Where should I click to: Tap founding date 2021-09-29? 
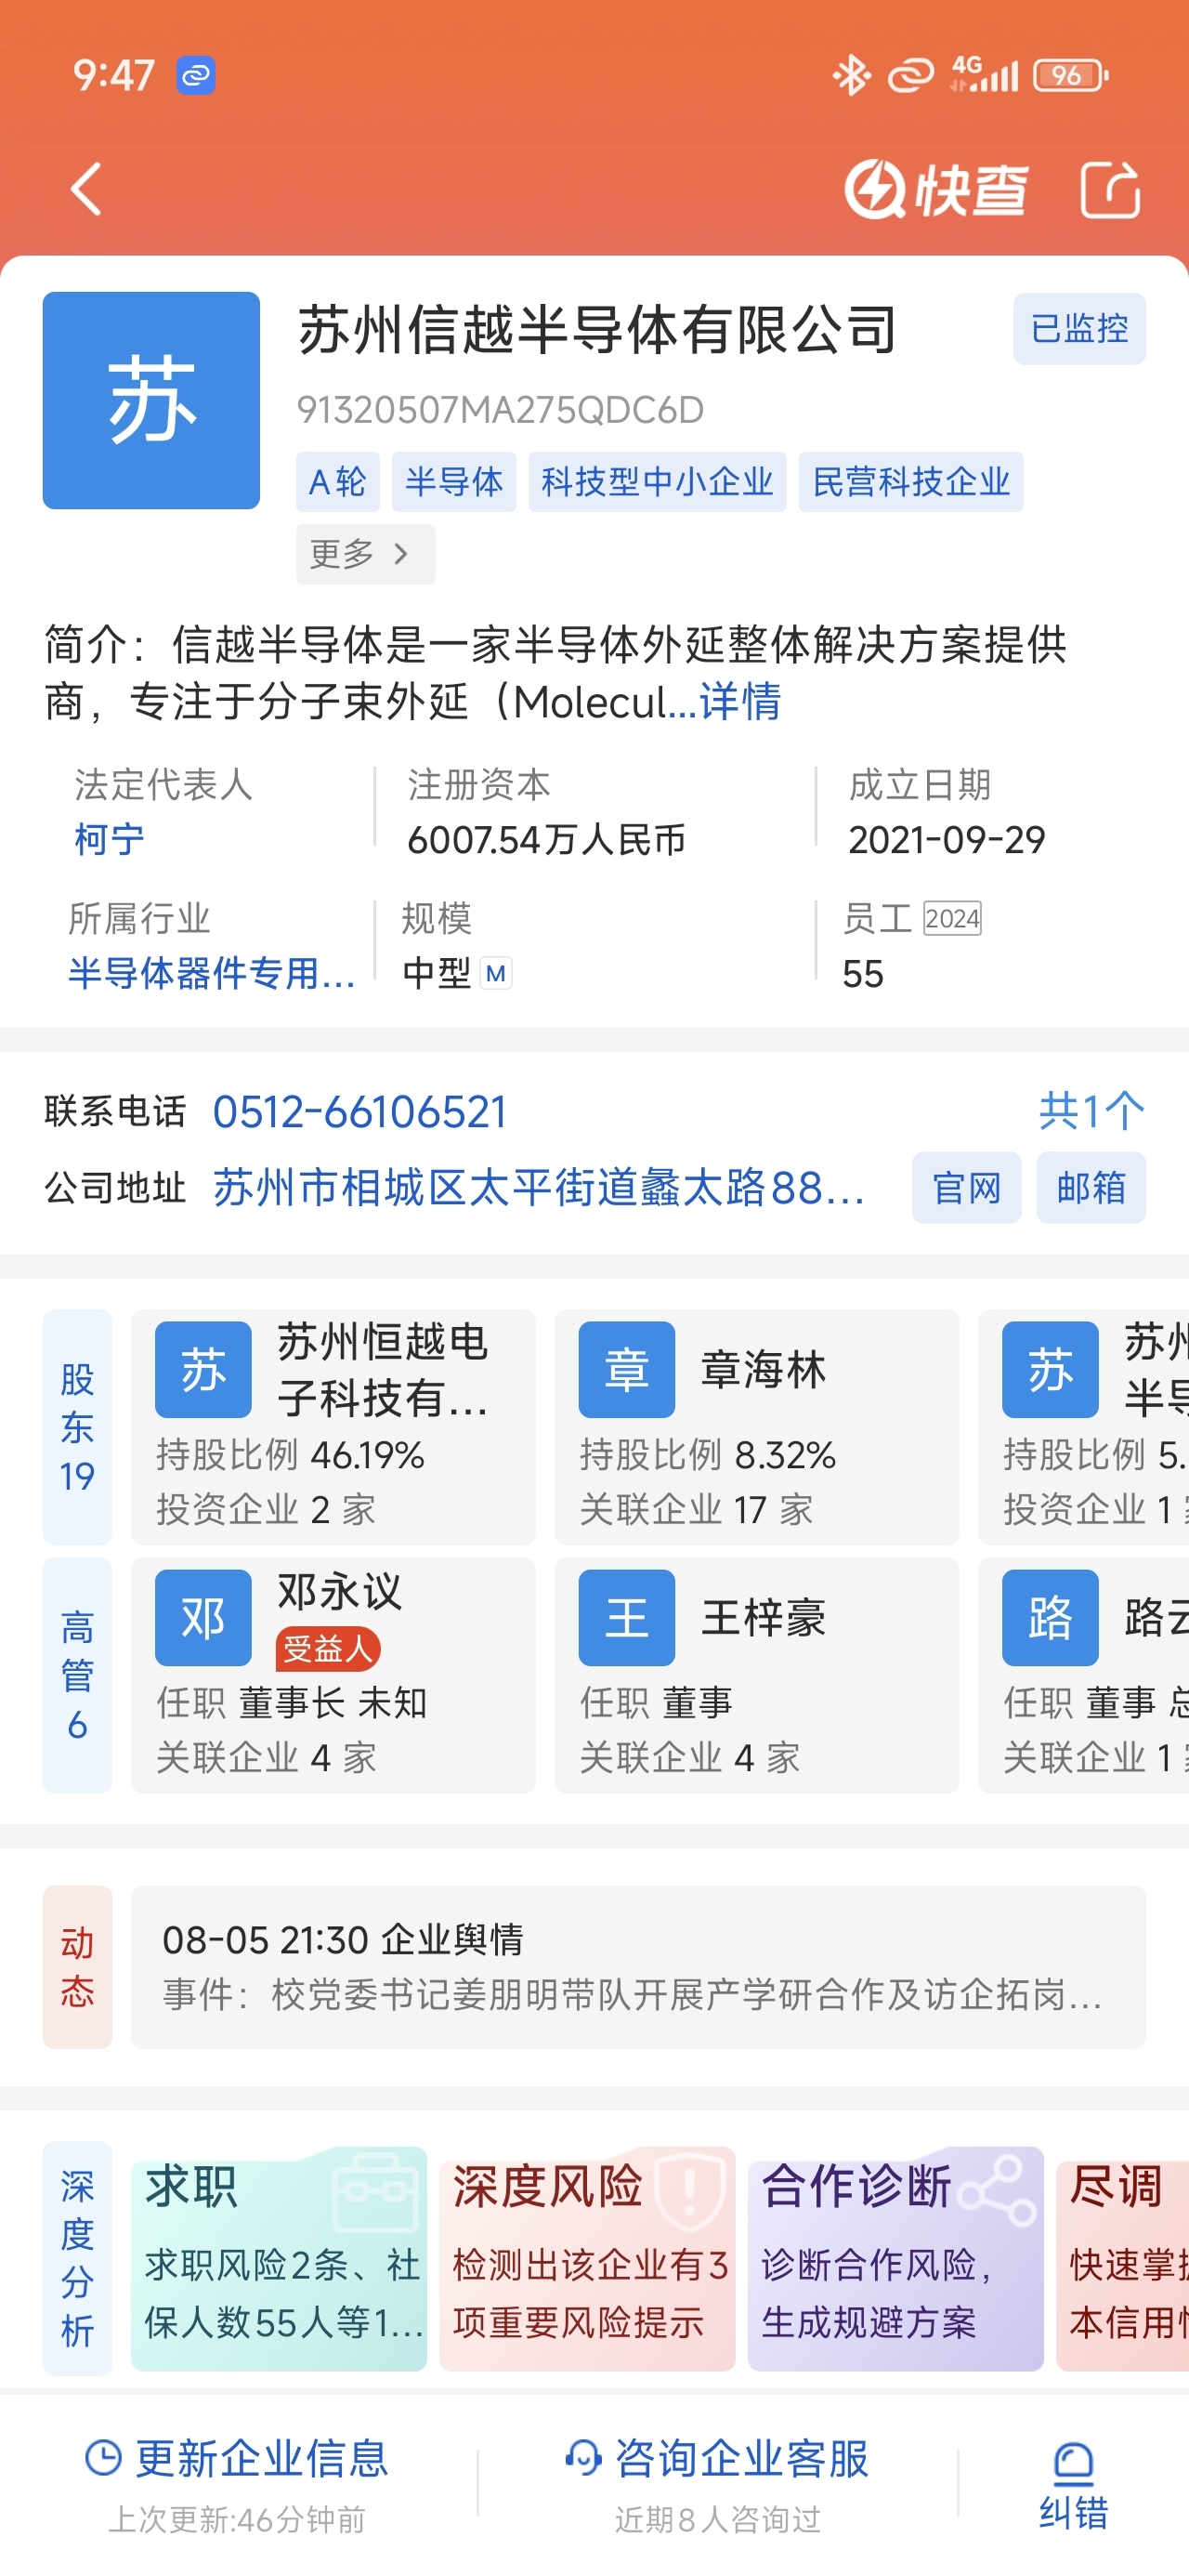click(x=947, y=839)
